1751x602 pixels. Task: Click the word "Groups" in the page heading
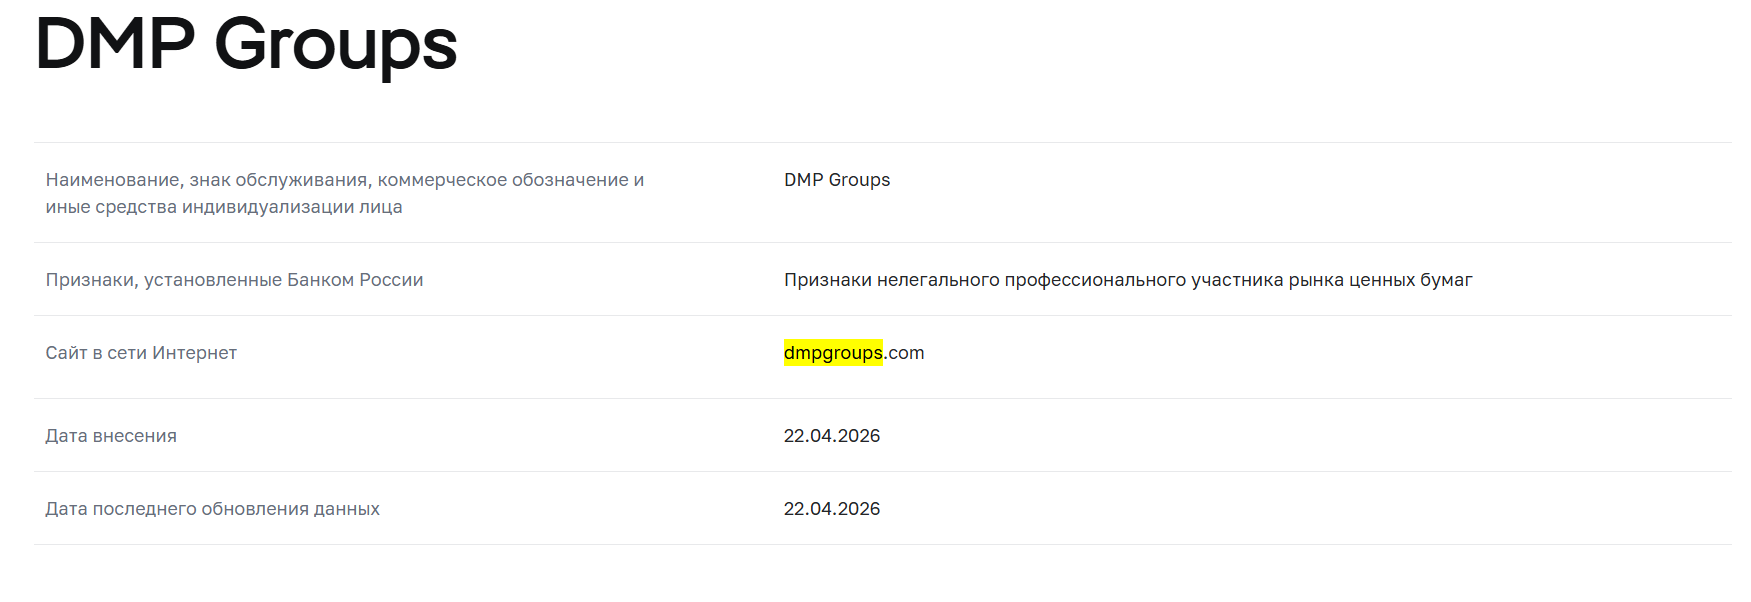tap(335, 45)
